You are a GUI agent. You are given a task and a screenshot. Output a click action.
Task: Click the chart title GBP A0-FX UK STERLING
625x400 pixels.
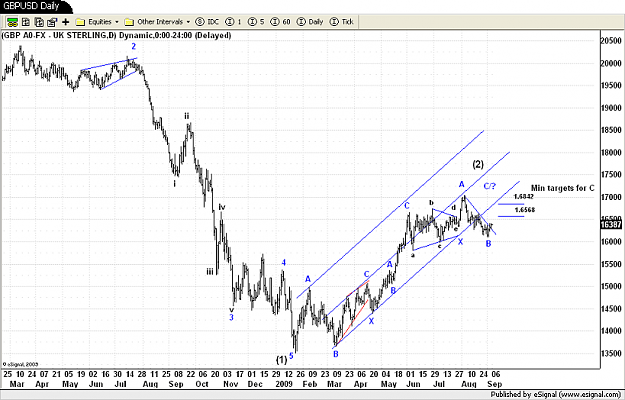pos(116,35)
